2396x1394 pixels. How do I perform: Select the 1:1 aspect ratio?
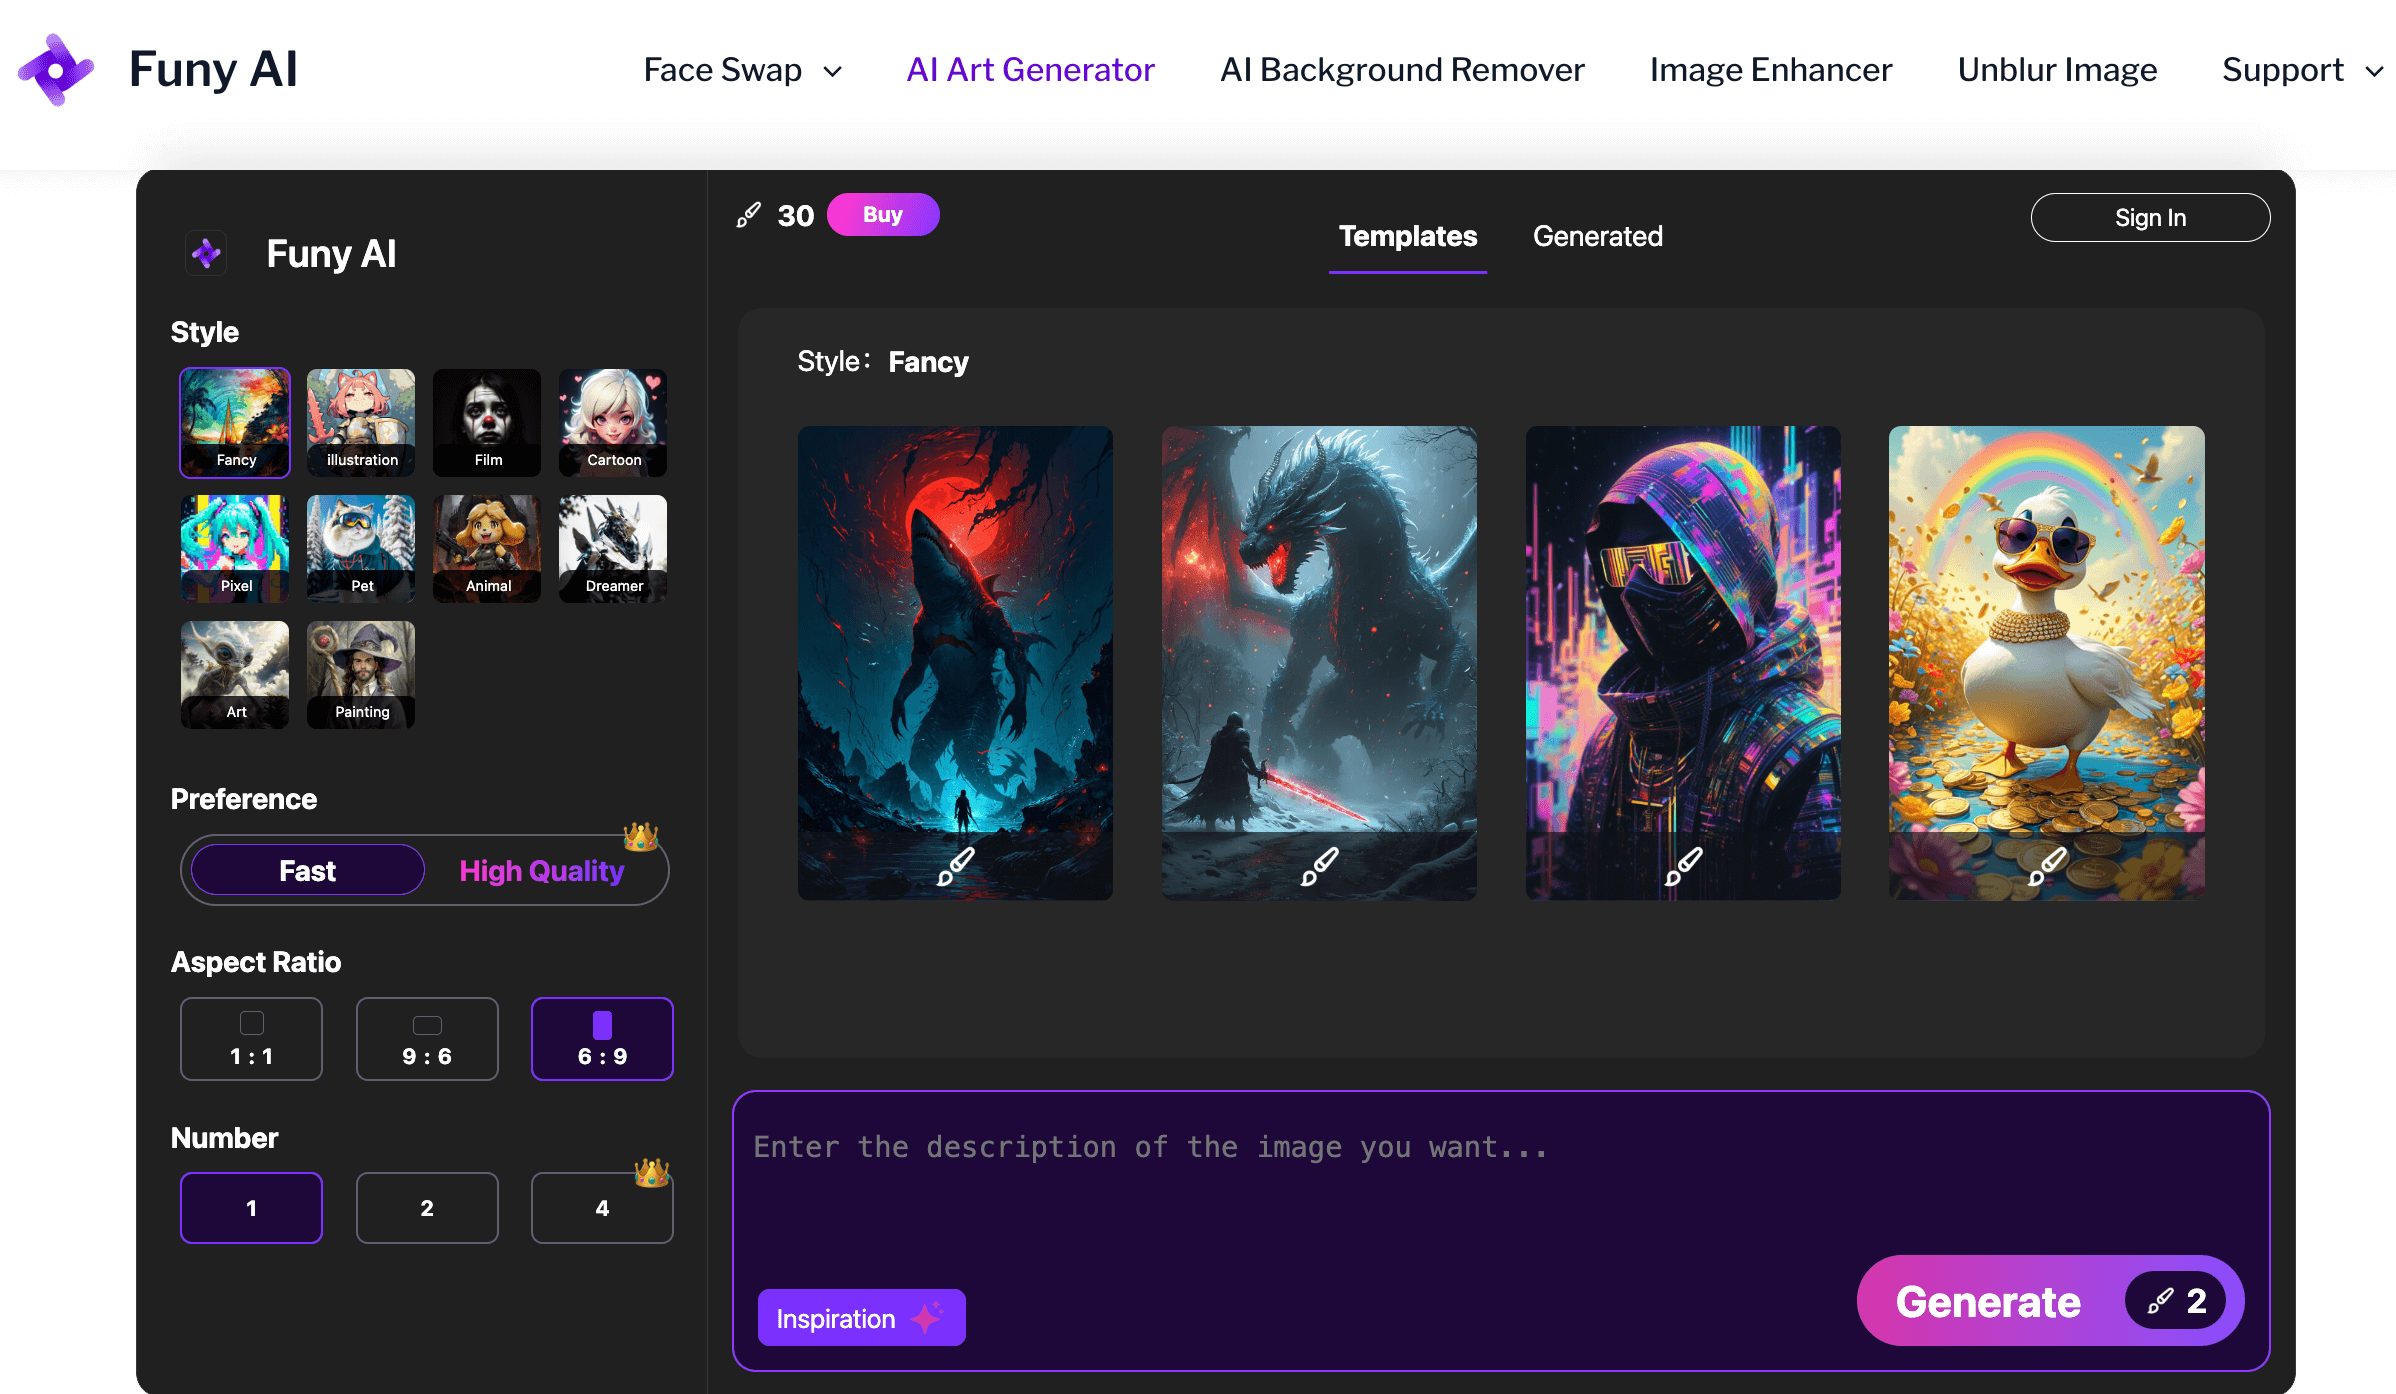251,1039
